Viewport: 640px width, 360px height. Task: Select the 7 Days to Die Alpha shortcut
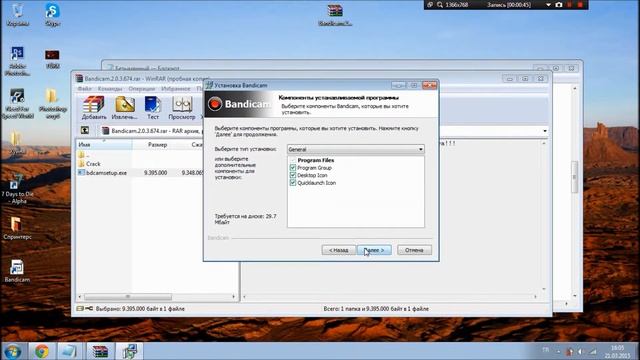point(17,190)
